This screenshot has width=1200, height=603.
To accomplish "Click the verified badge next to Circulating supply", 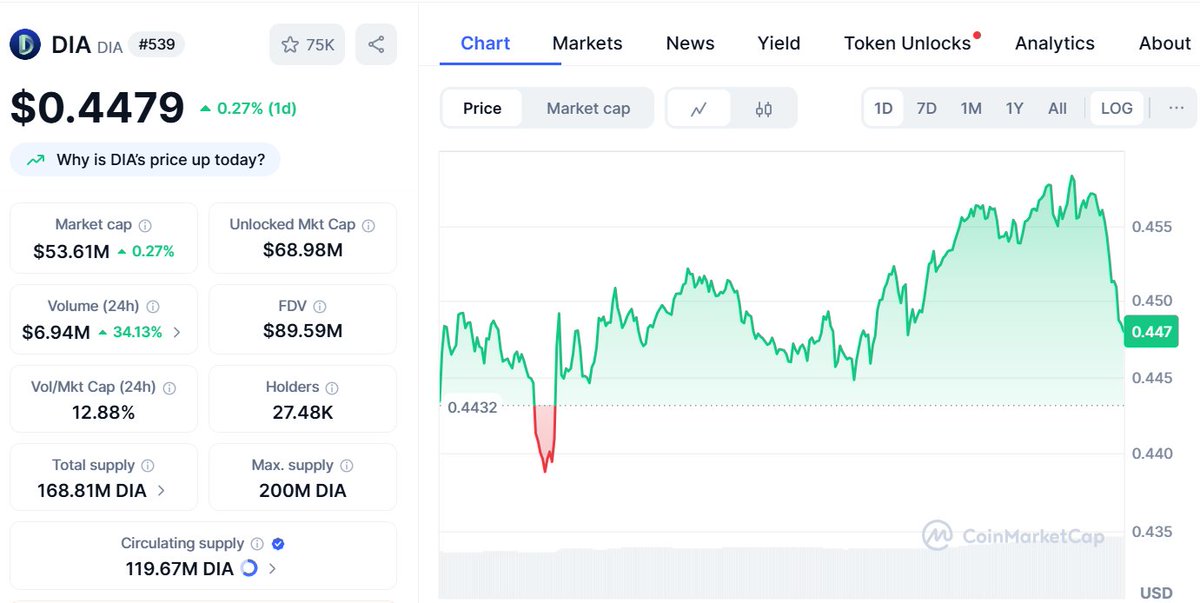I will 279,544.
